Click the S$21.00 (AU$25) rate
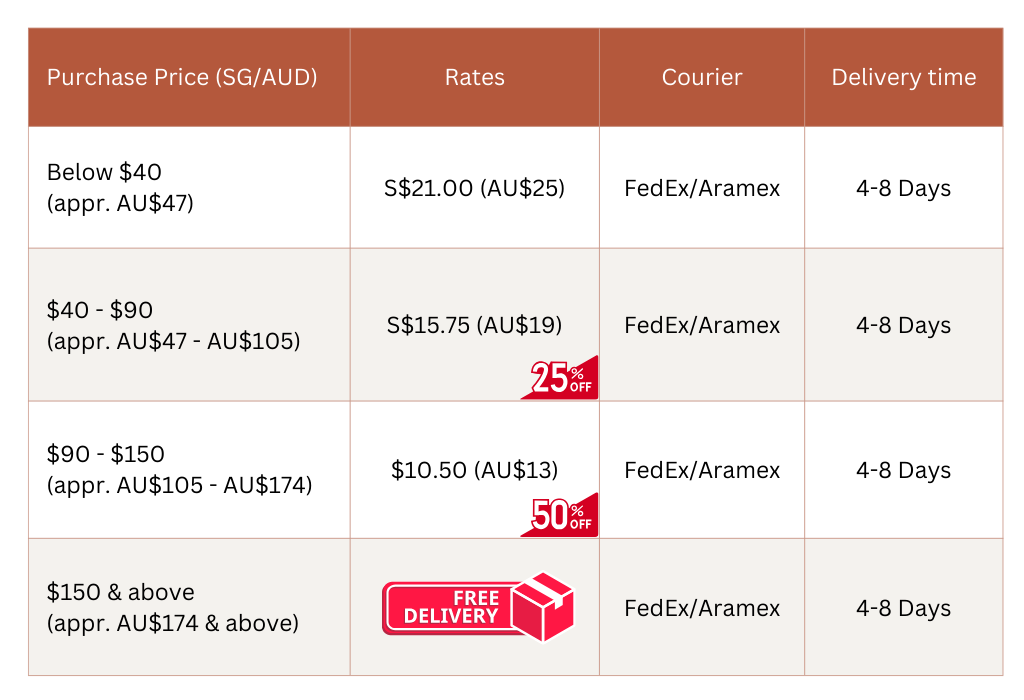 click(475, 188)
